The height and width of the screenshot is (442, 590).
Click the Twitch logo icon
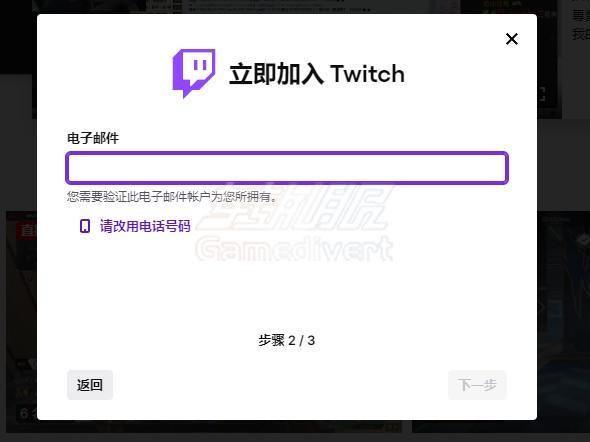(194, 73)
